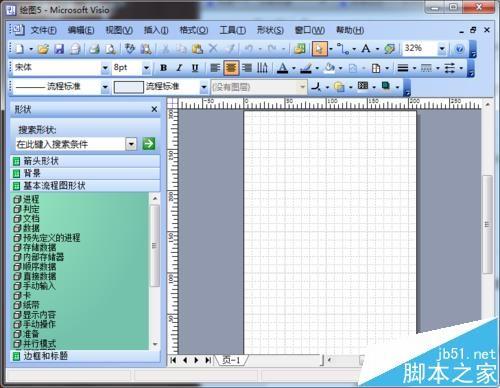Toggle Underline formatting
Viewport: 500px width, 388px height.
click(195, 68)
